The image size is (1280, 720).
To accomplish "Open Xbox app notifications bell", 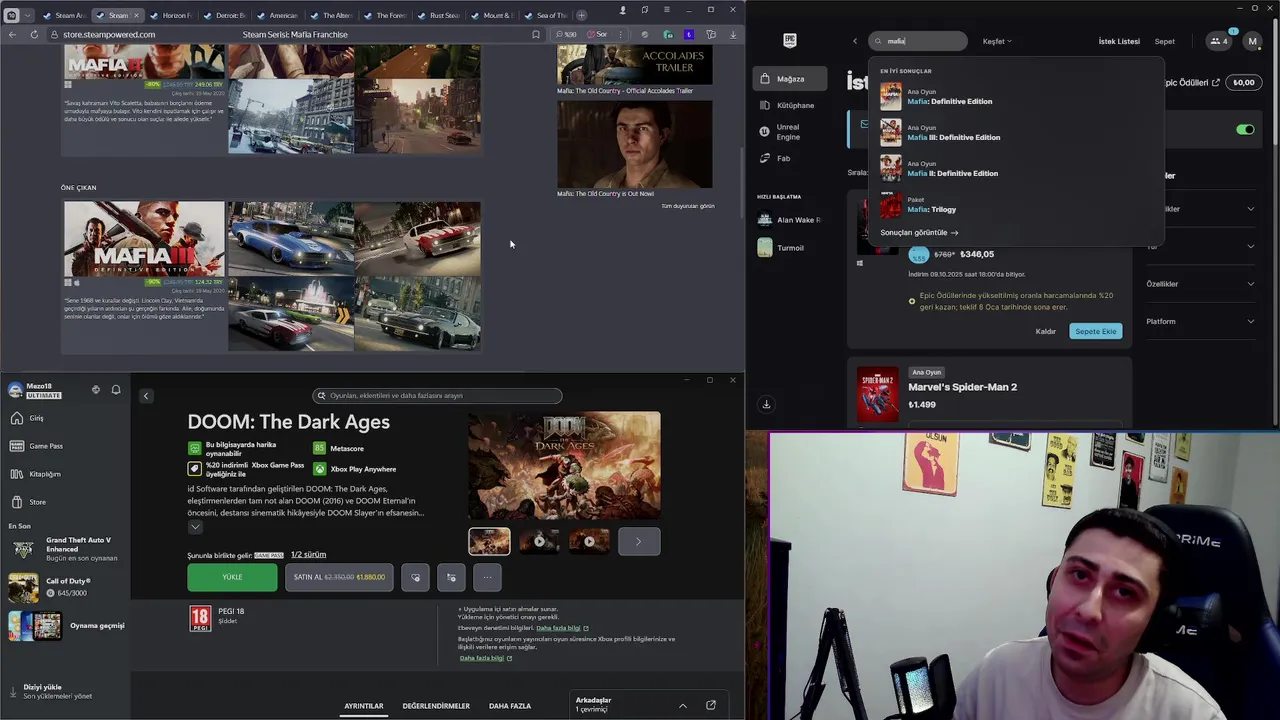I will pos(116,390).
